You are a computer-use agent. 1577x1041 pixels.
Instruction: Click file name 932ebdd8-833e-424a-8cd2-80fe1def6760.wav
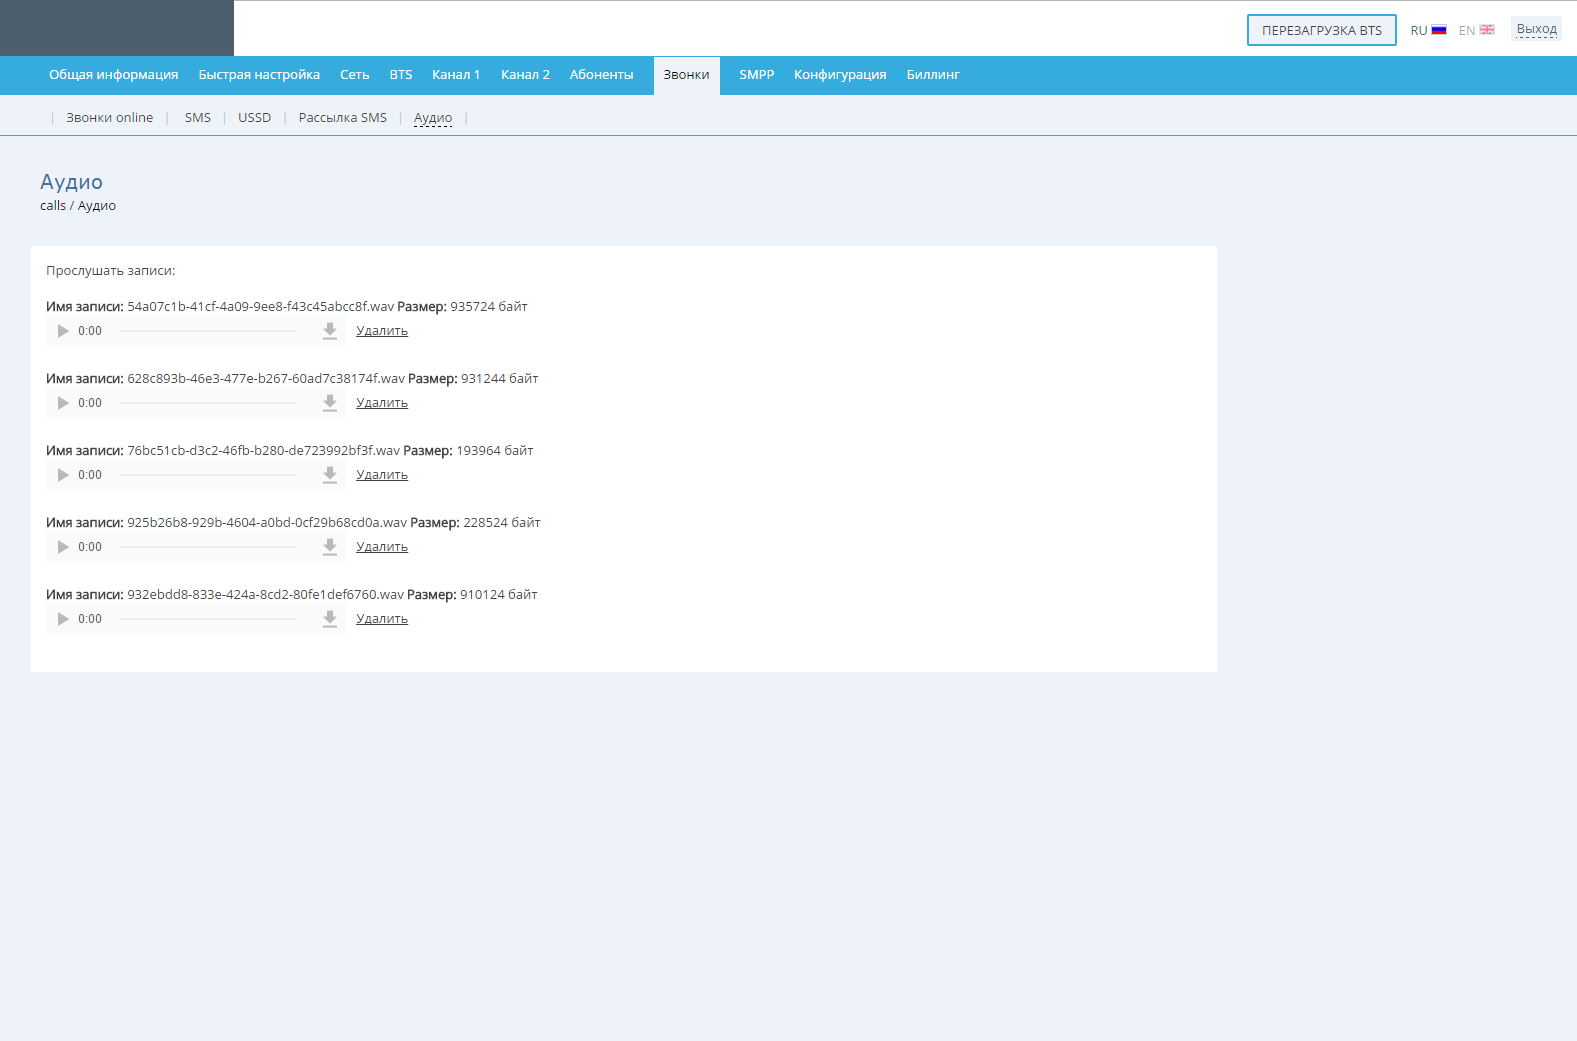266,595
